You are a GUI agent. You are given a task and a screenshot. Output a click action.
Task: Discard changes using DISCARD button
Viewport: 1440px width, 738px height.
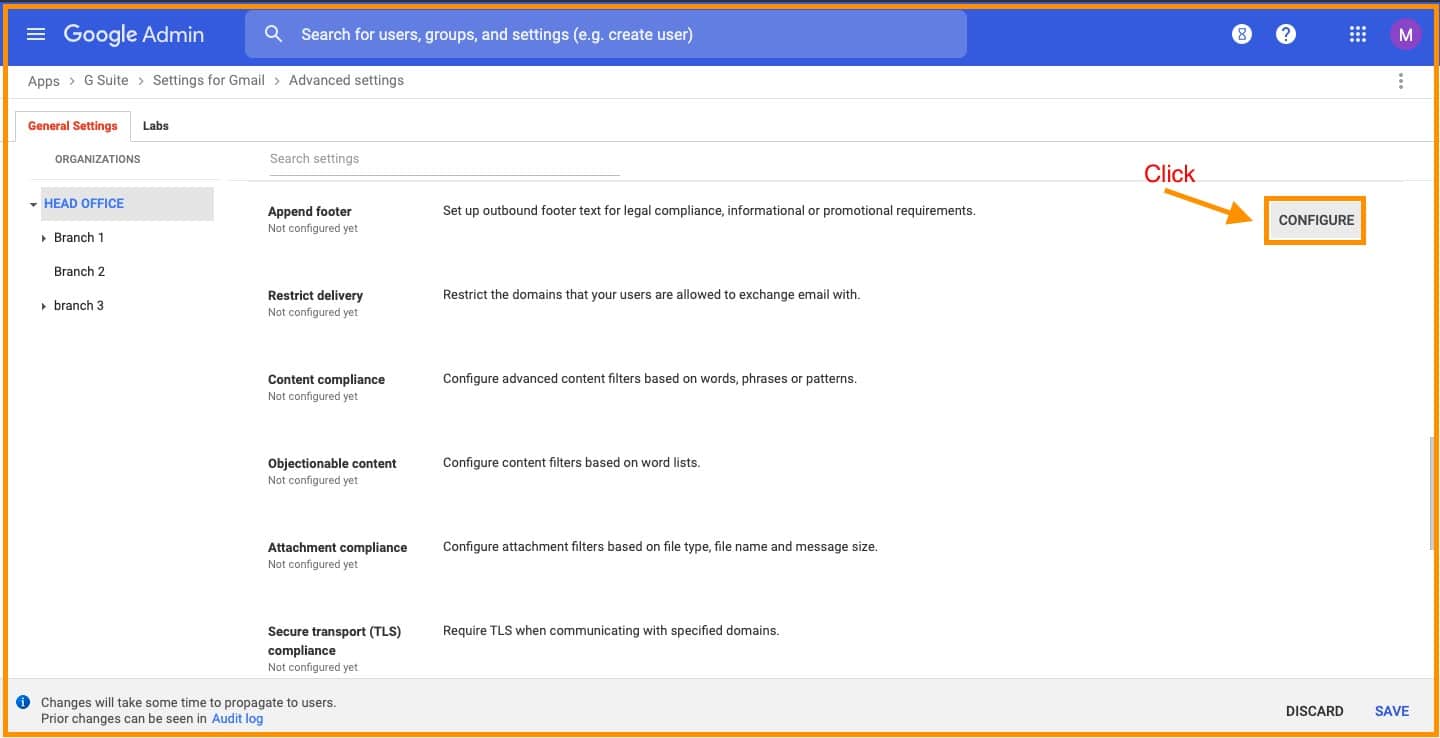tap(1314, 711)
